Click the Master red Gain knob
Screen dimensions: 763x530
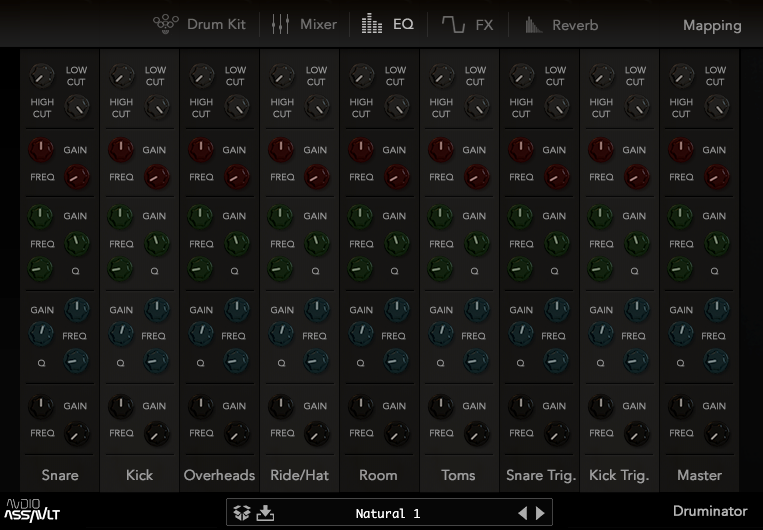pyautogui.click(x=681, y=149)
